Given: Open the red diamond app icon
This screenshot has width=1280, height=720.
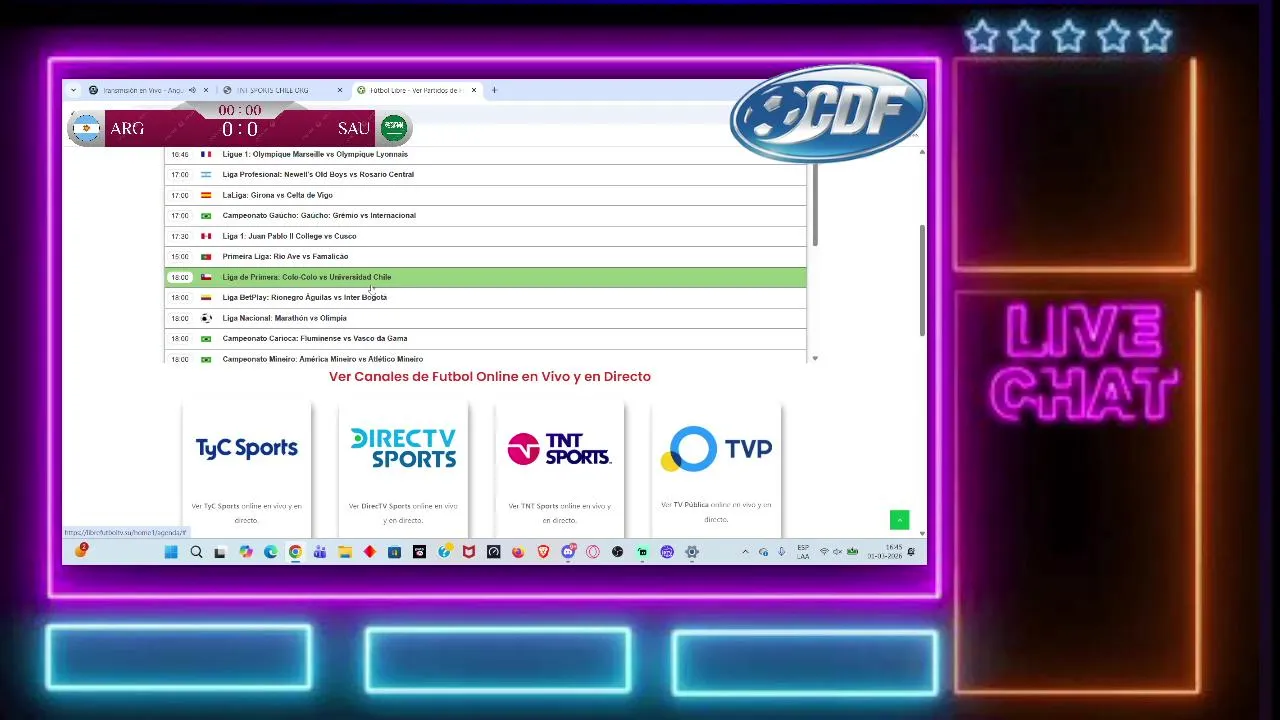Looking at the screenshot, I should pyautogui.click(x=370, y=552).
